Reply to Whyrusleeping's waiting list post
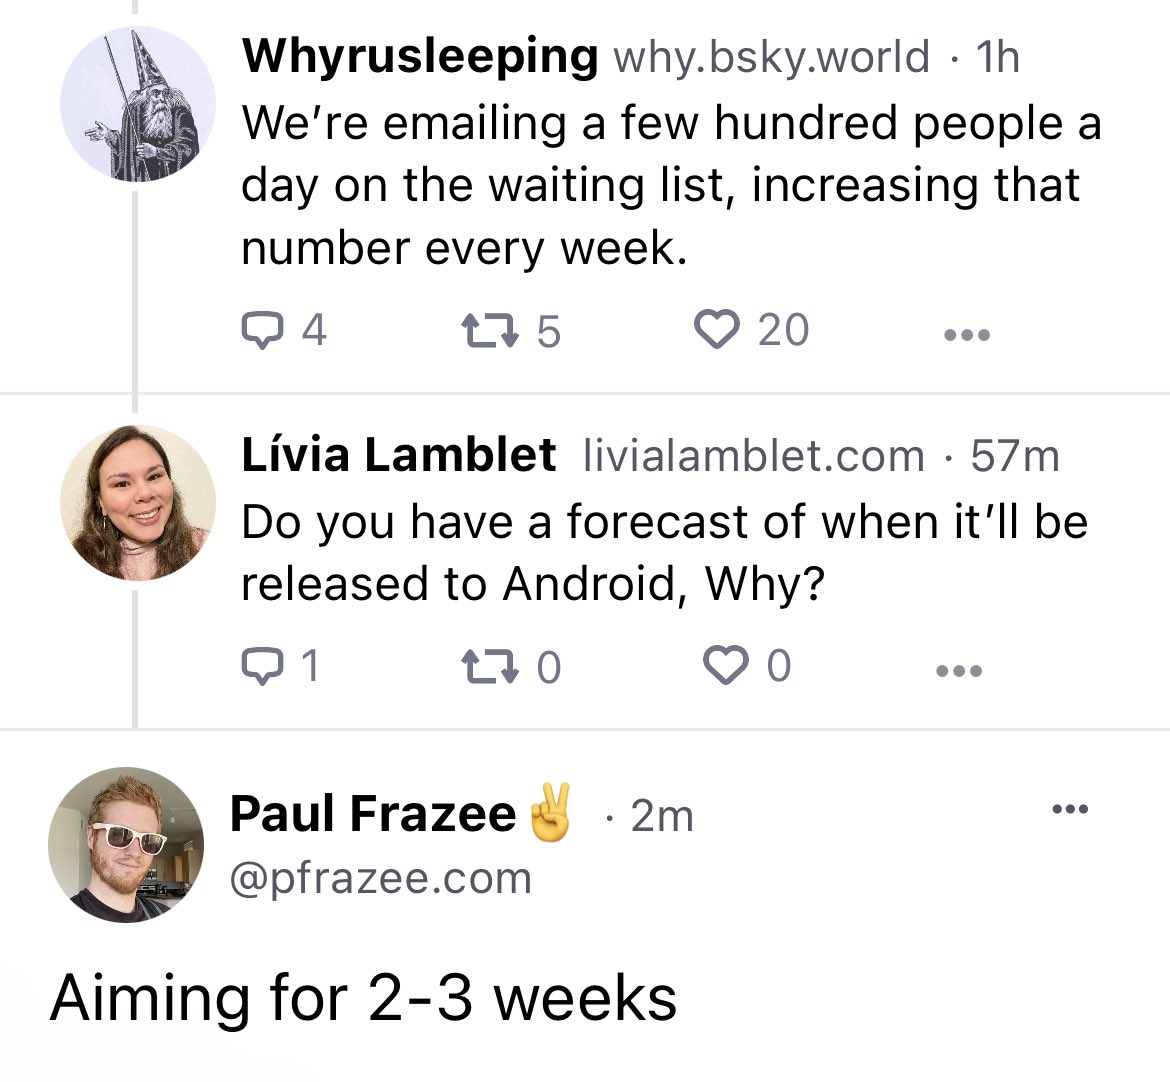Screen dimensions: 1170x1082 (x=262, y=330)
